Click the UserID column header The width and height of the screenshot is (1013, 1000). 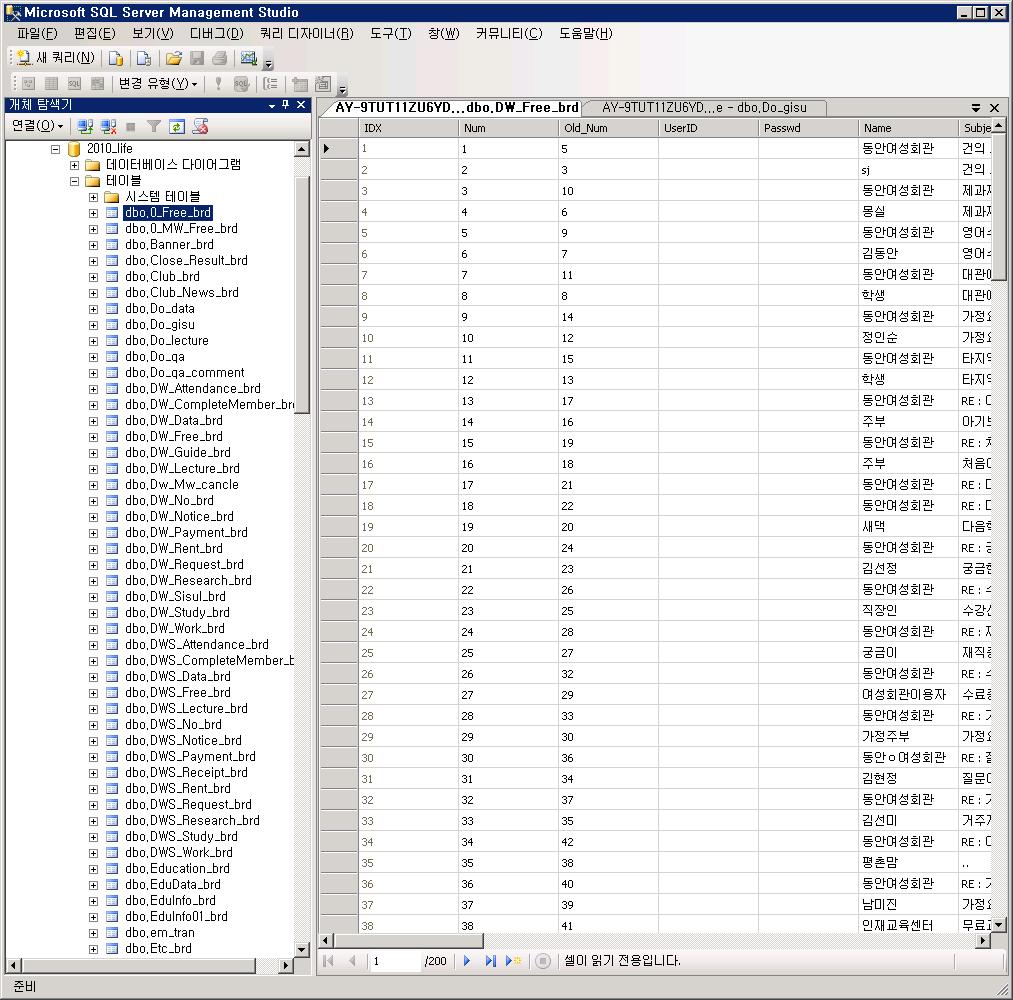(x=708, y=128)
